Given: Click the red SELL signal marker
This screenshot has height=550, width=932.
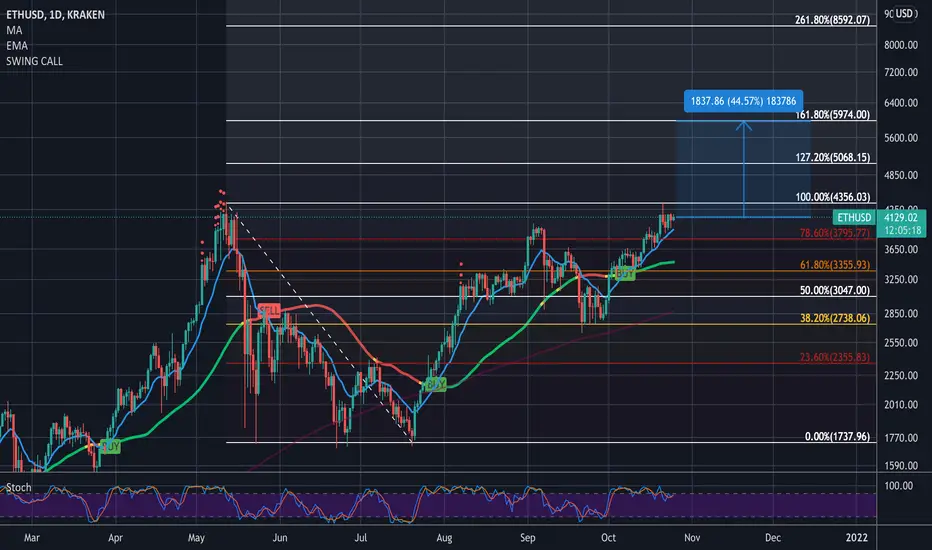Looking at the screenshot, I should point(269,310).
